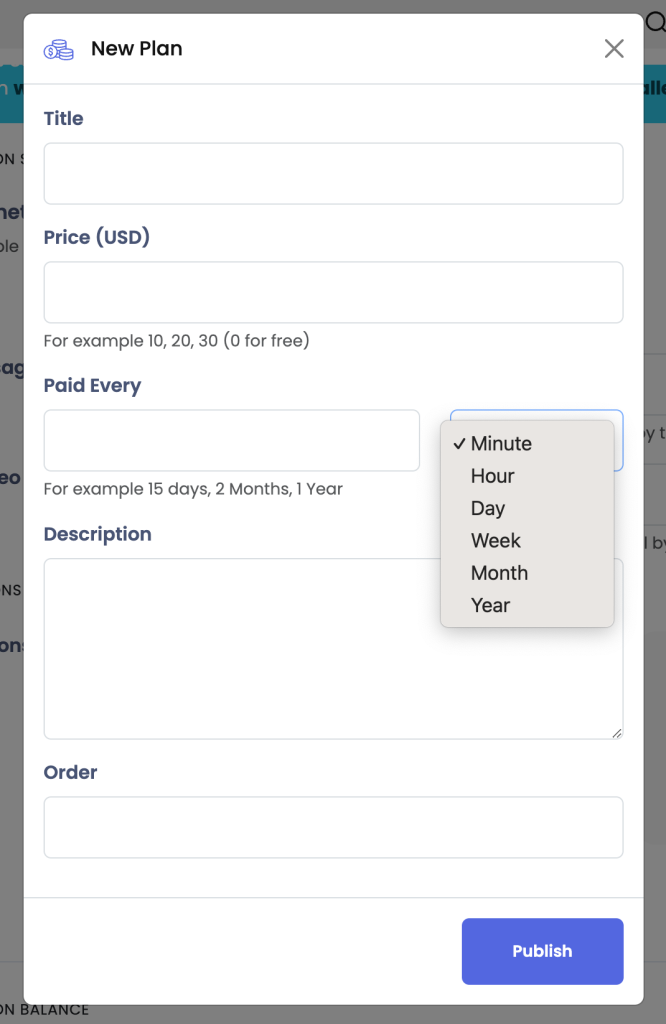
Task: Click inside the Description text area
Action: [x=242, y=649]
